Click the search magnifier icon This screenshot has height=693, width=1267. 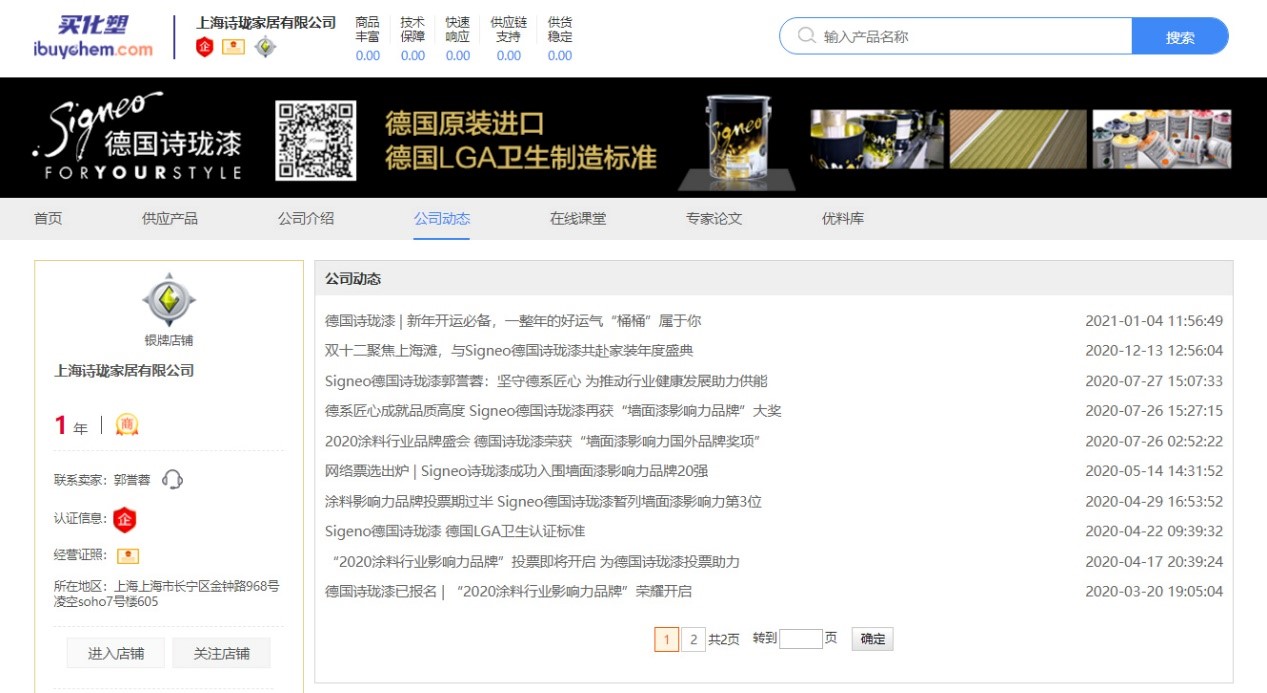[806, 37]
